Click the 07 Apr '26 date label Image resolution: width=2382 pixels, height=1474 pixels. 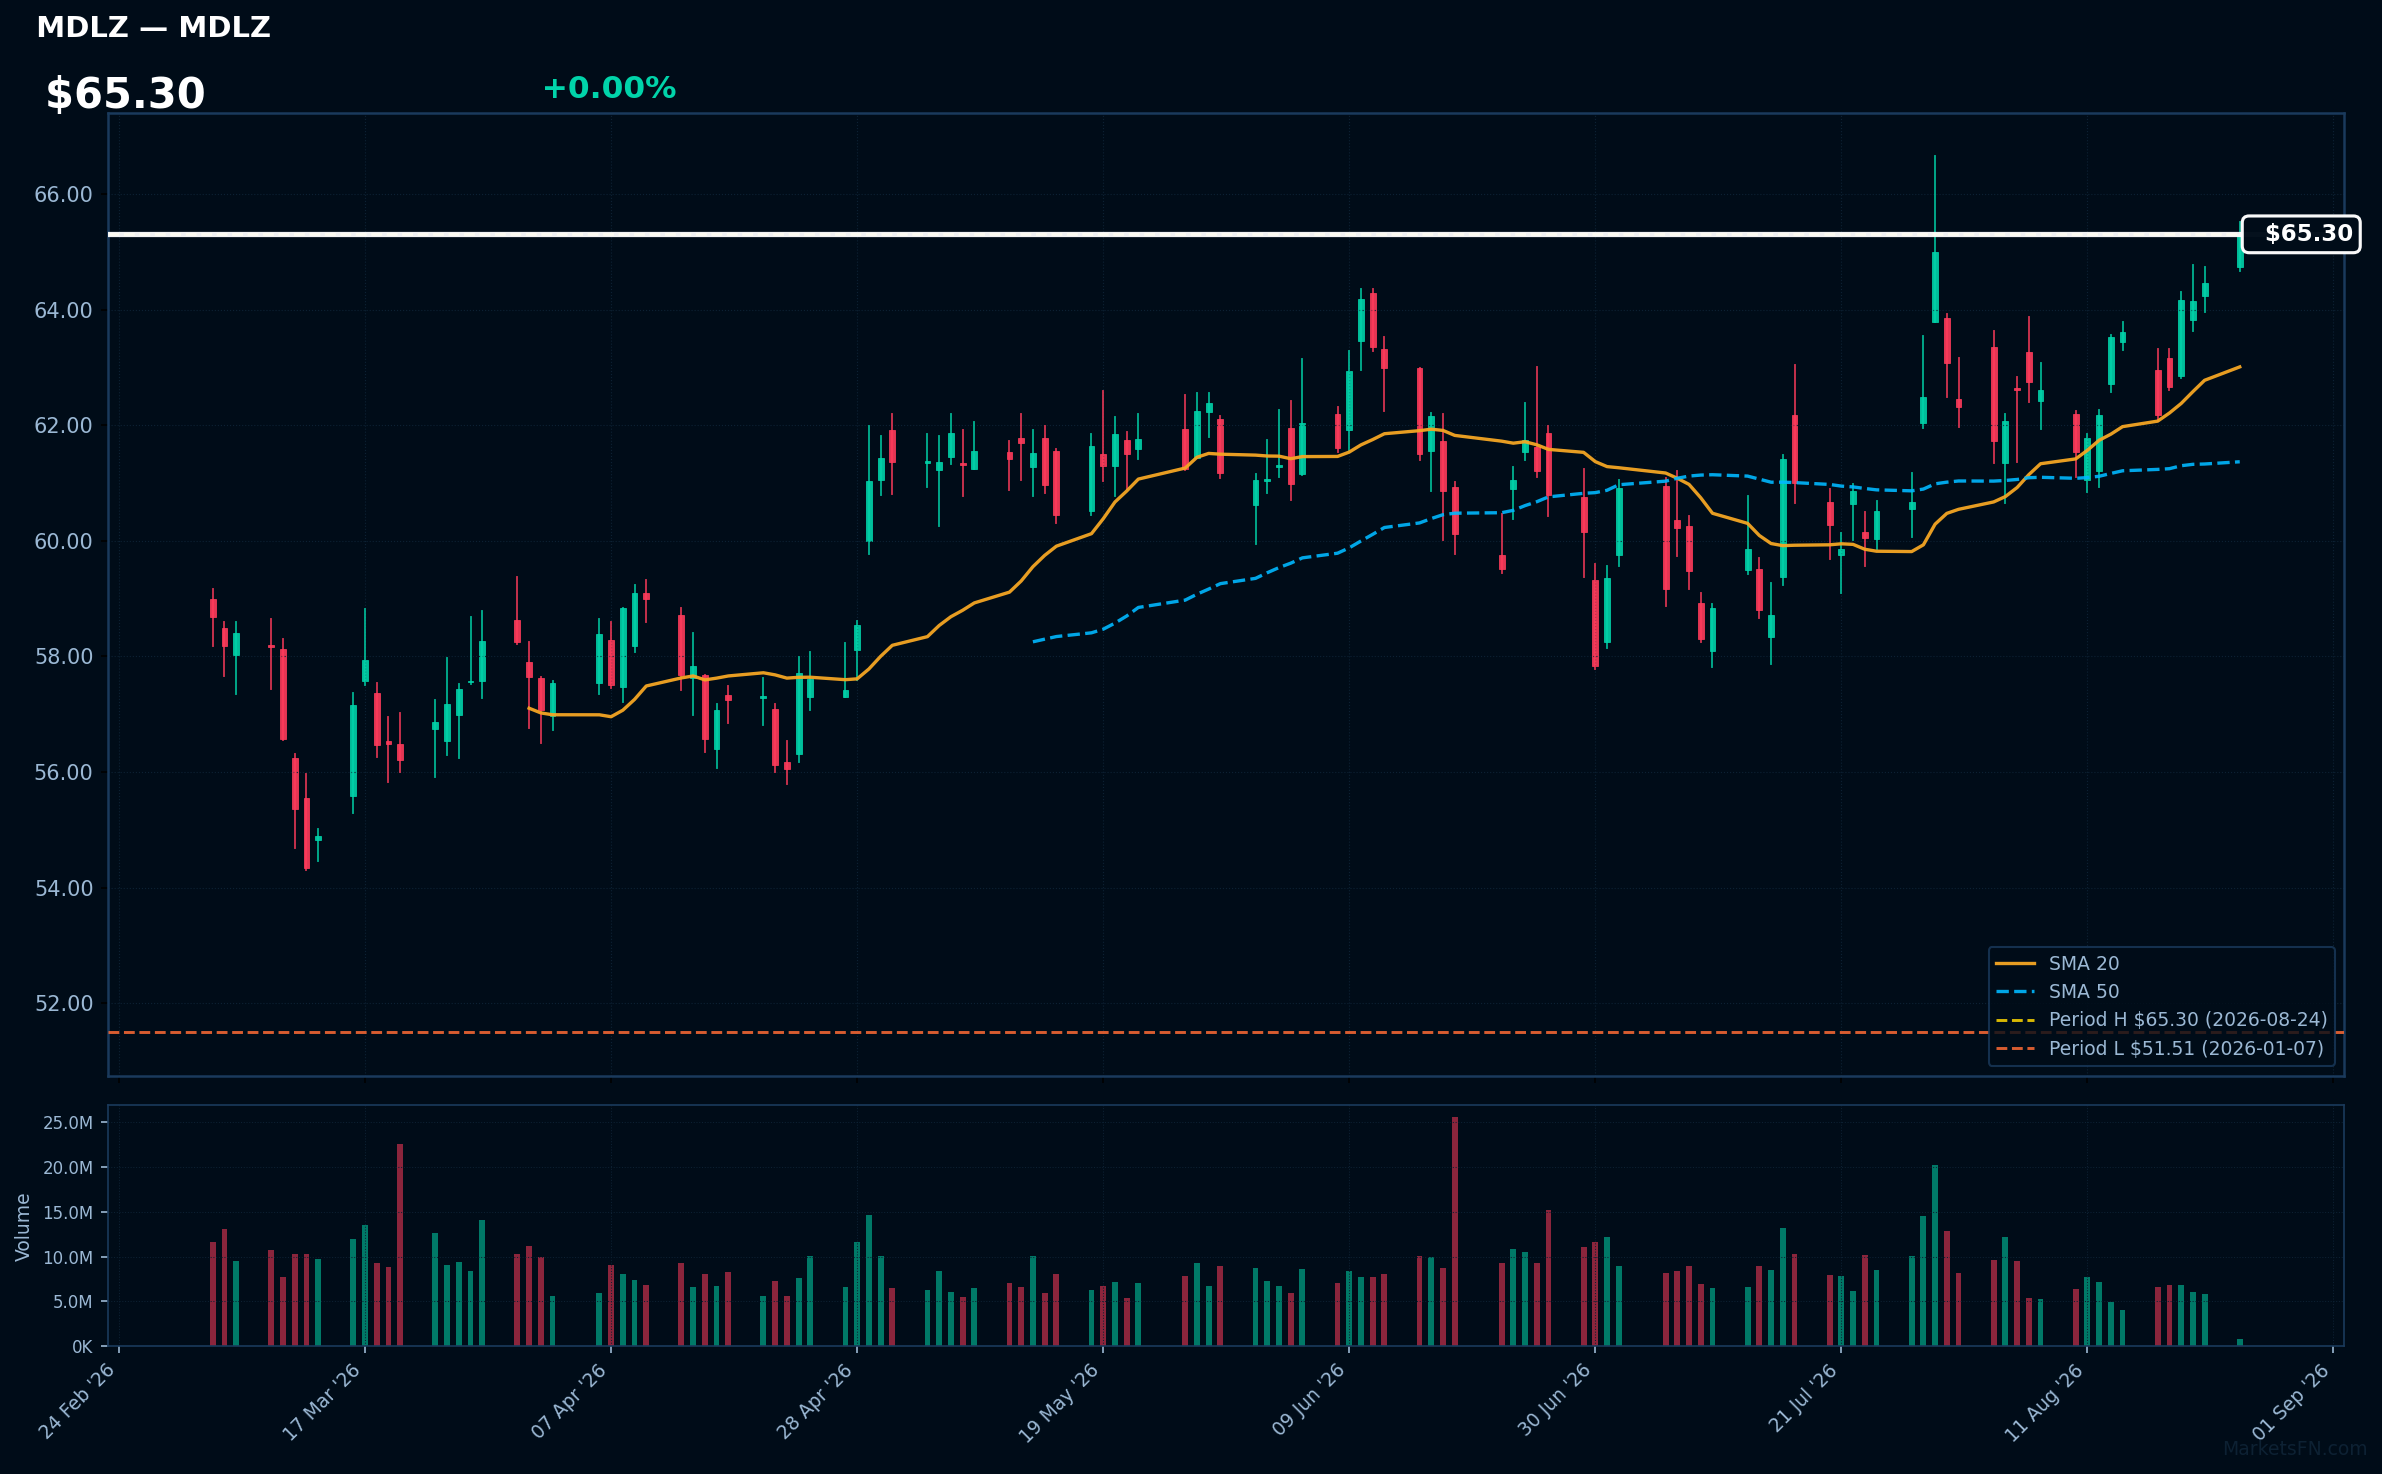tap(568, 1400)
